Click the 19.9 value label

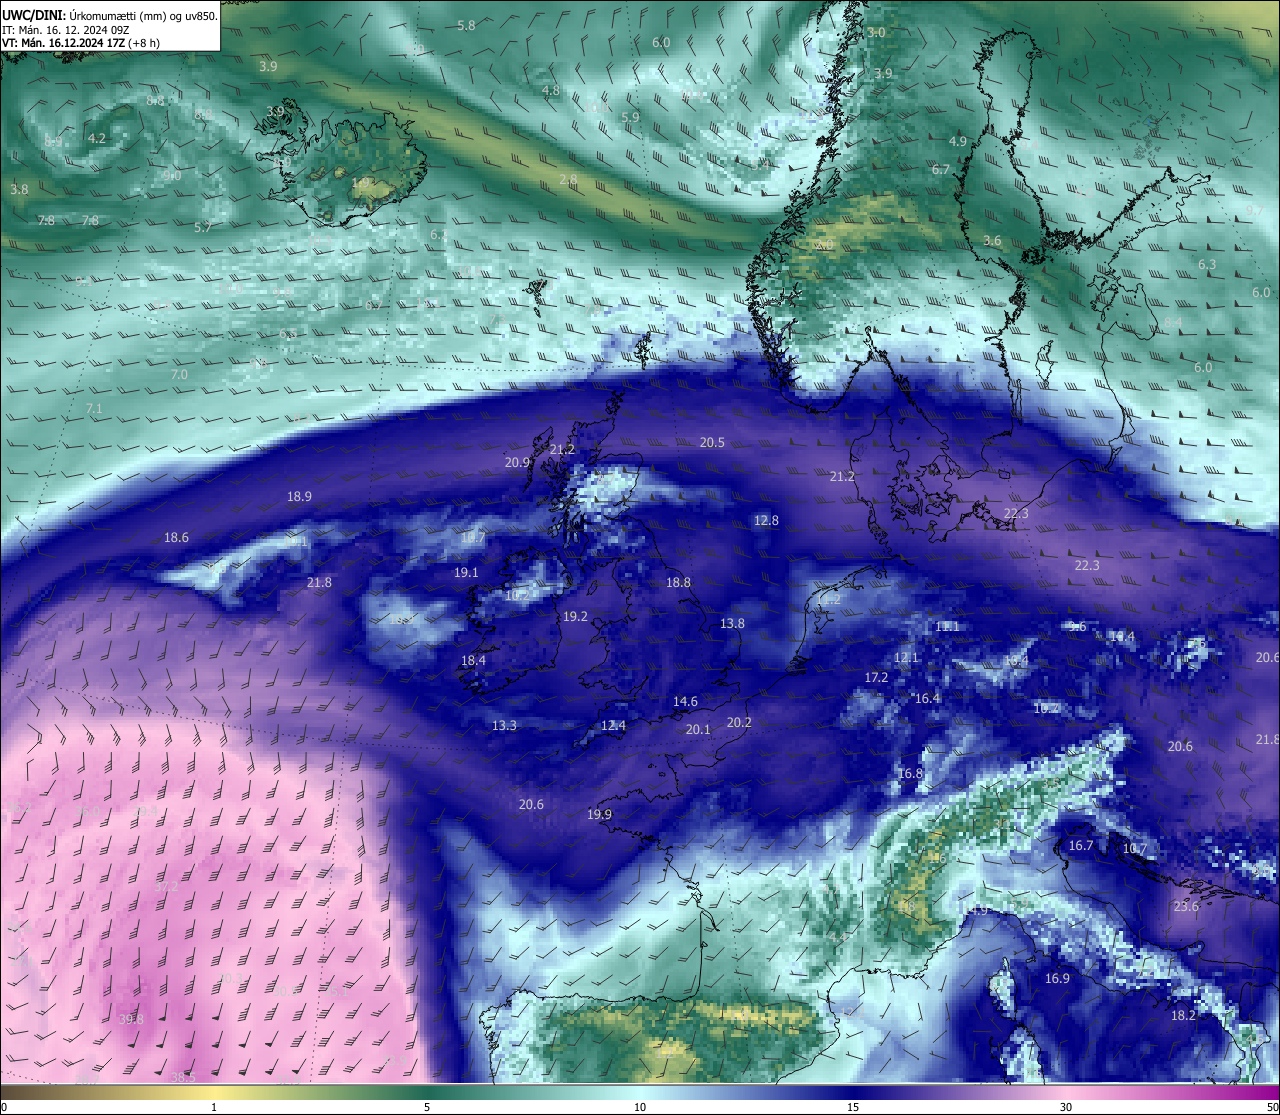(x=599, y=814)
